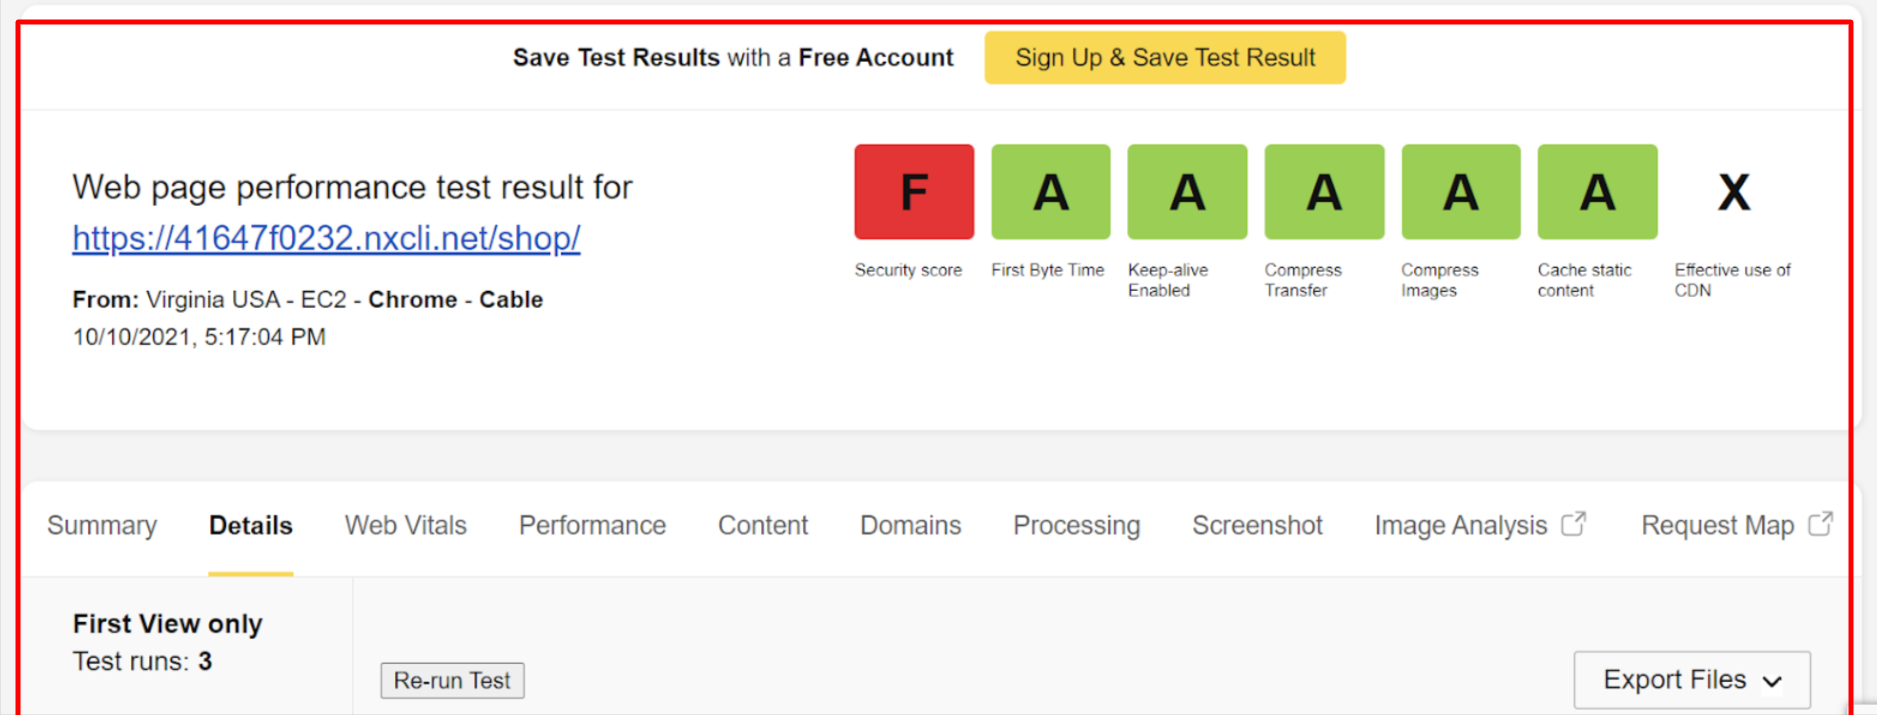
Task: View the Processing tab
Action: pyautogui.click(x=1076, y=526)
